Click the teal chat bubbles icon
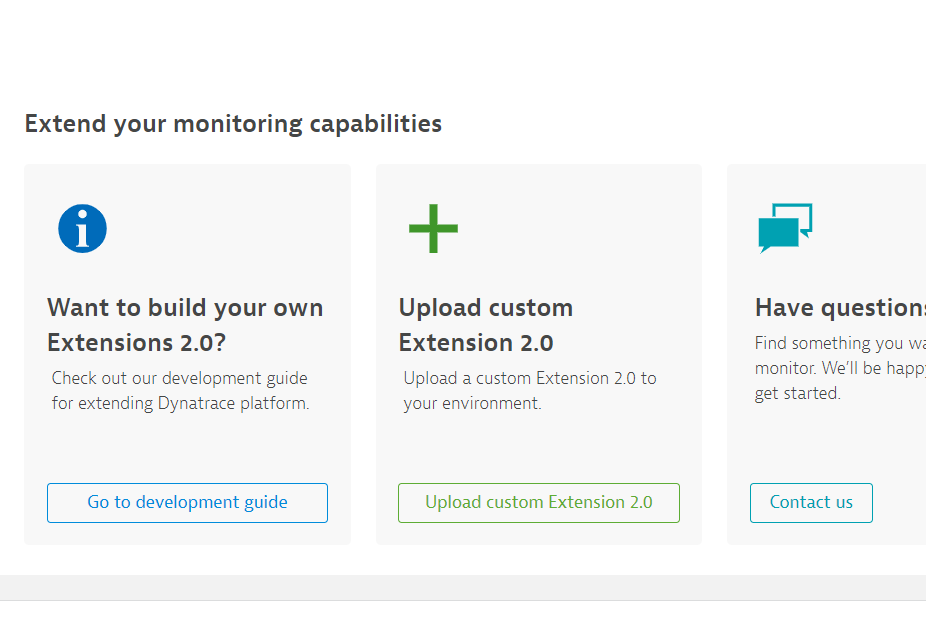 point(785,228)
